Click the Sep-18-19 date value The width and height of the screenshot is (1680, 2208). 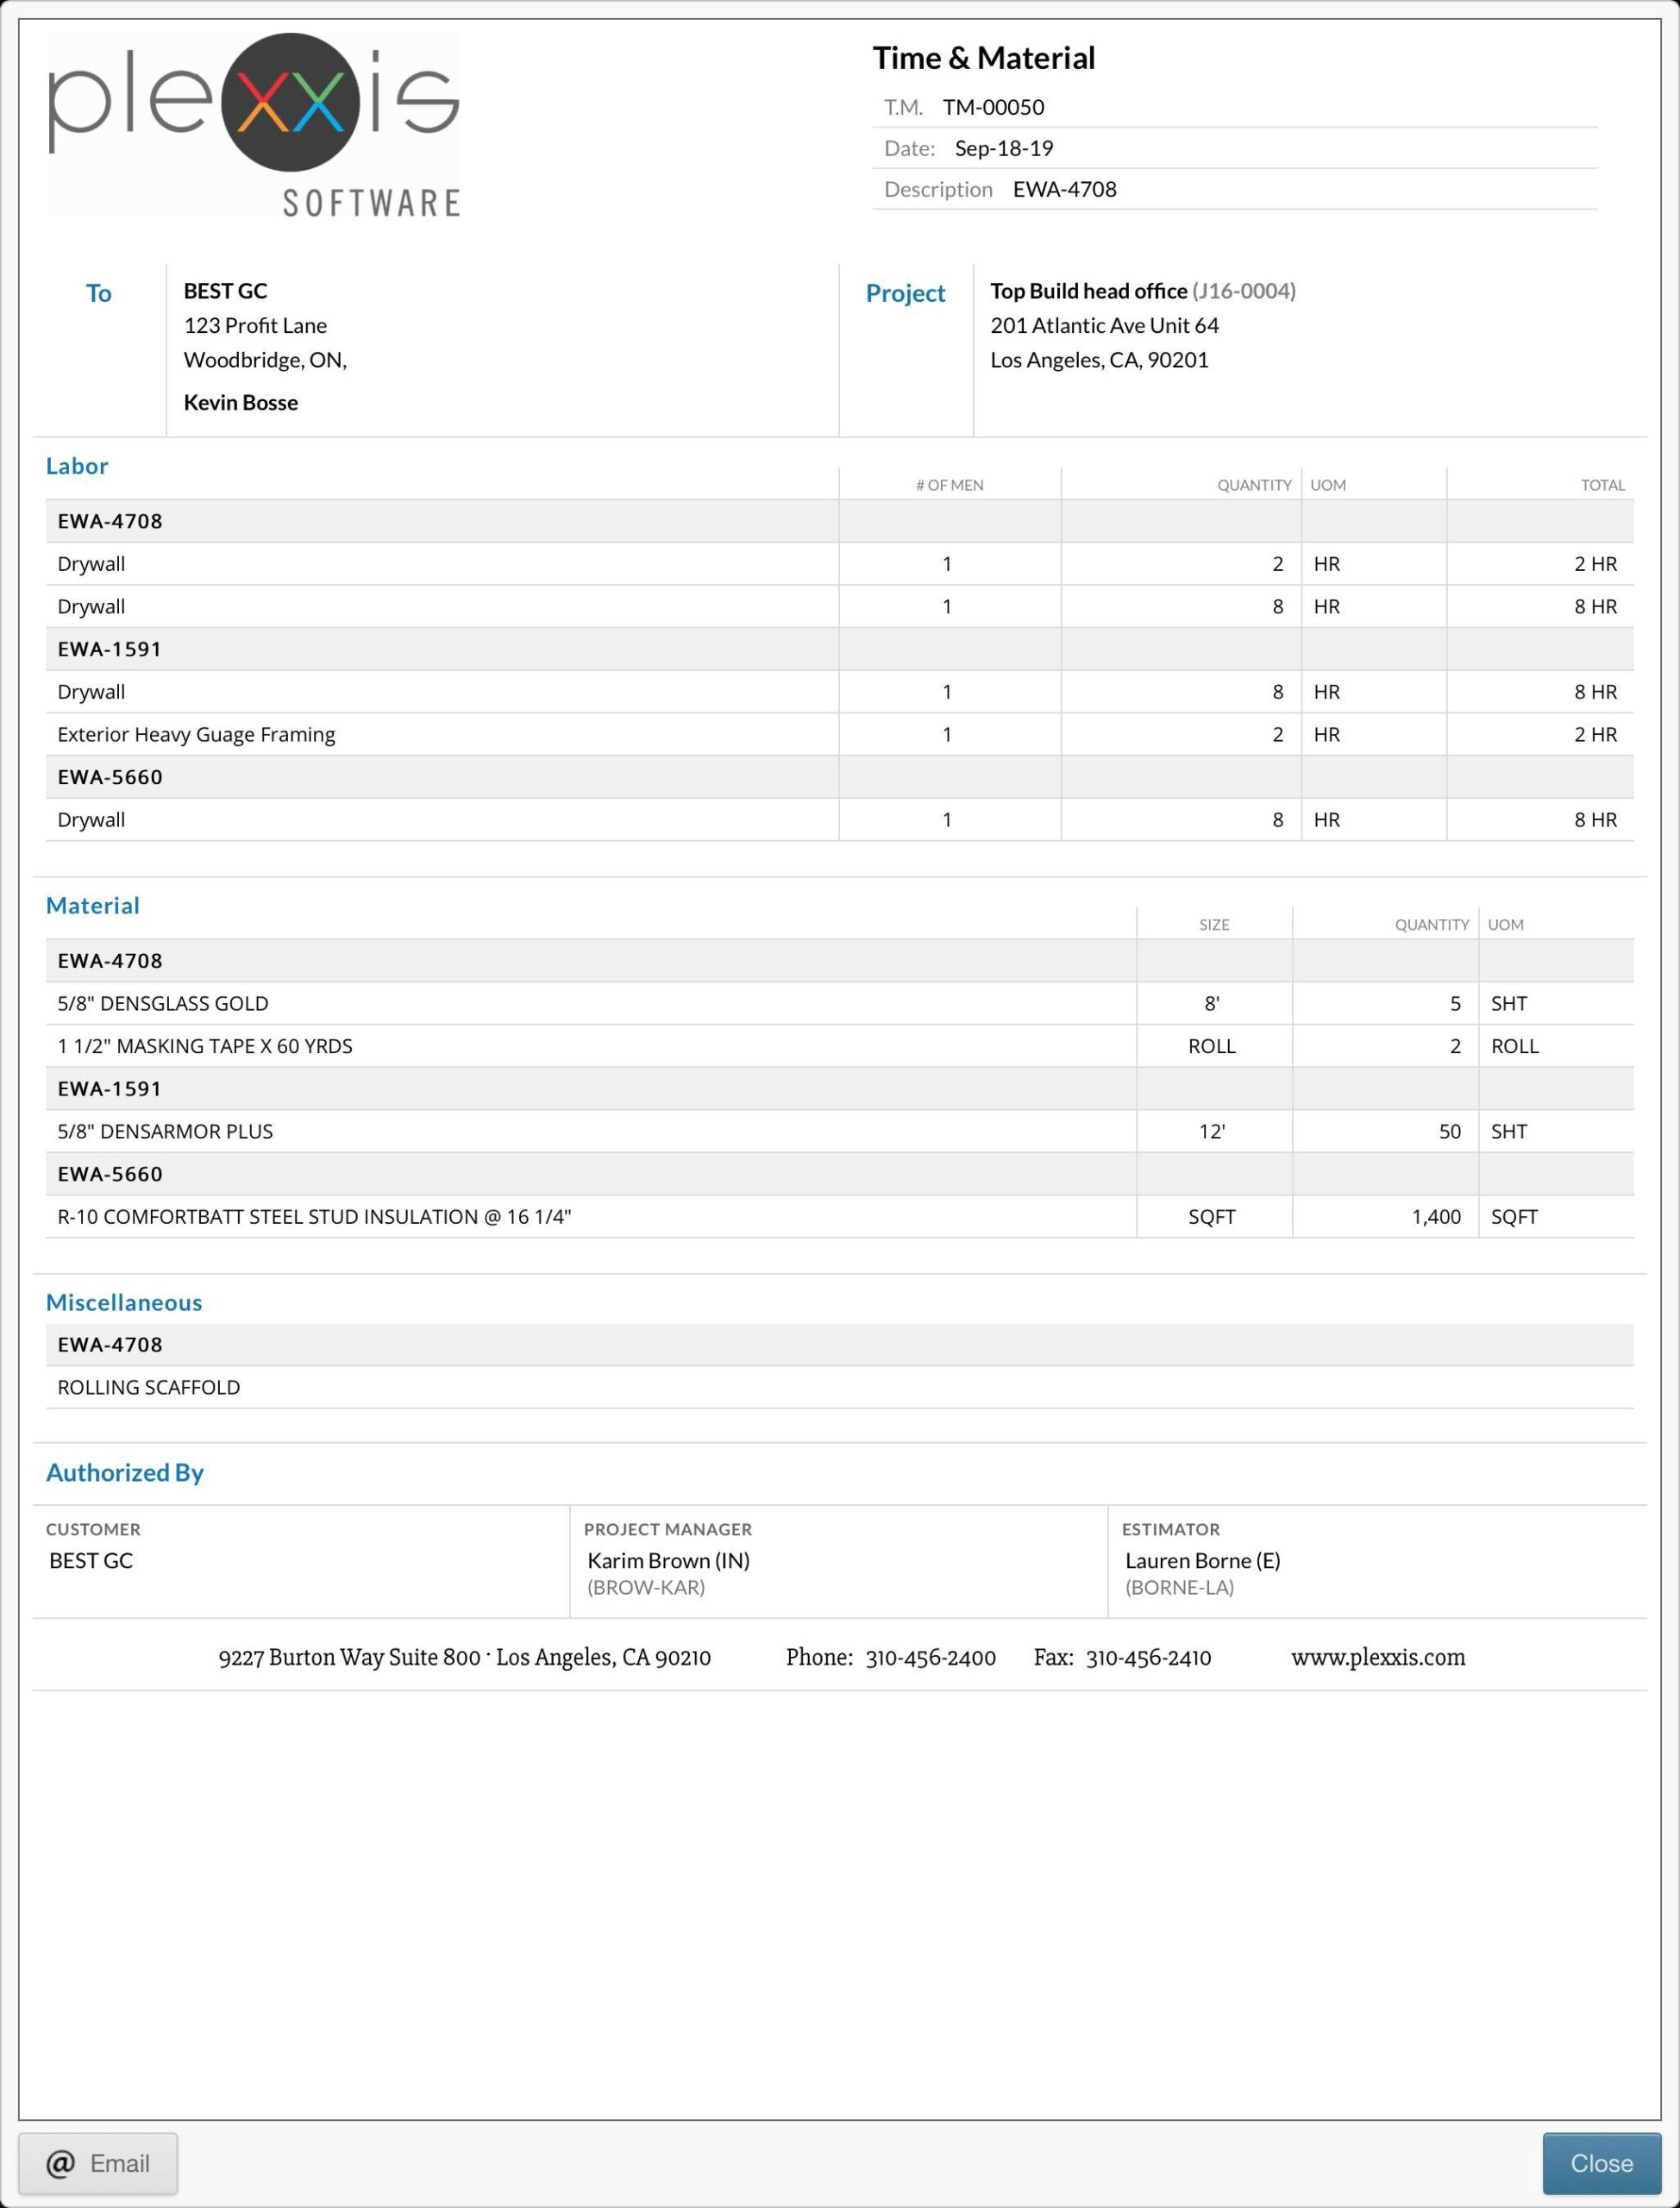pos(1003,148)
